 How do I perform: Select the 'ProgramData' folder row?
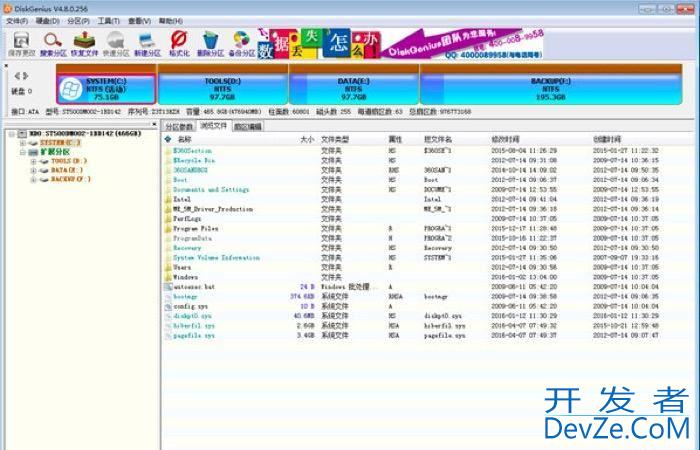tap(430, 238)
